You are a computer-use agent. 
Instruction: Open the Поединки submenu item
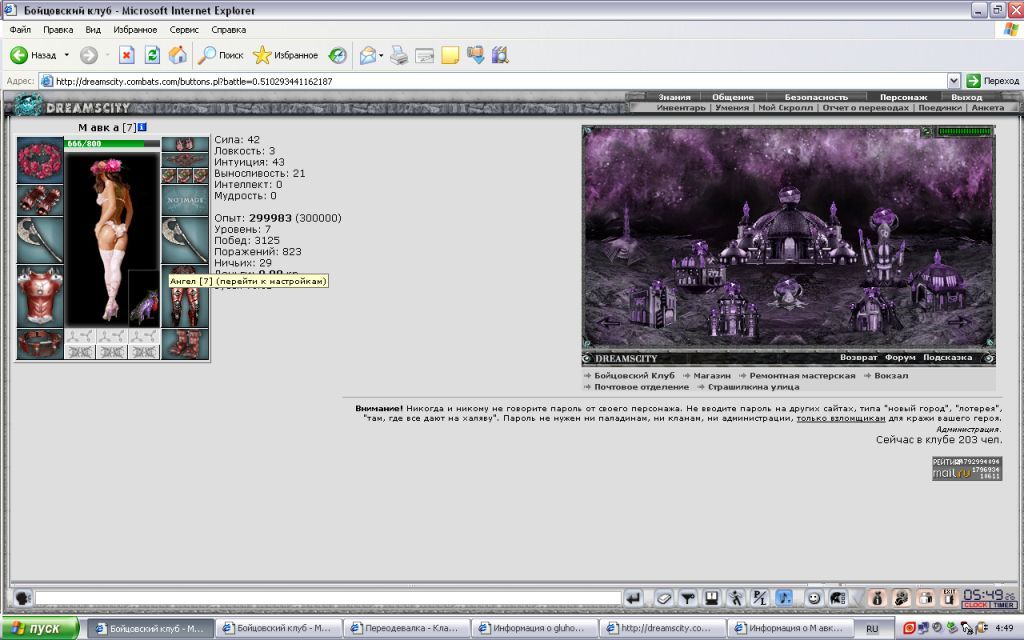tap(940, 108)
